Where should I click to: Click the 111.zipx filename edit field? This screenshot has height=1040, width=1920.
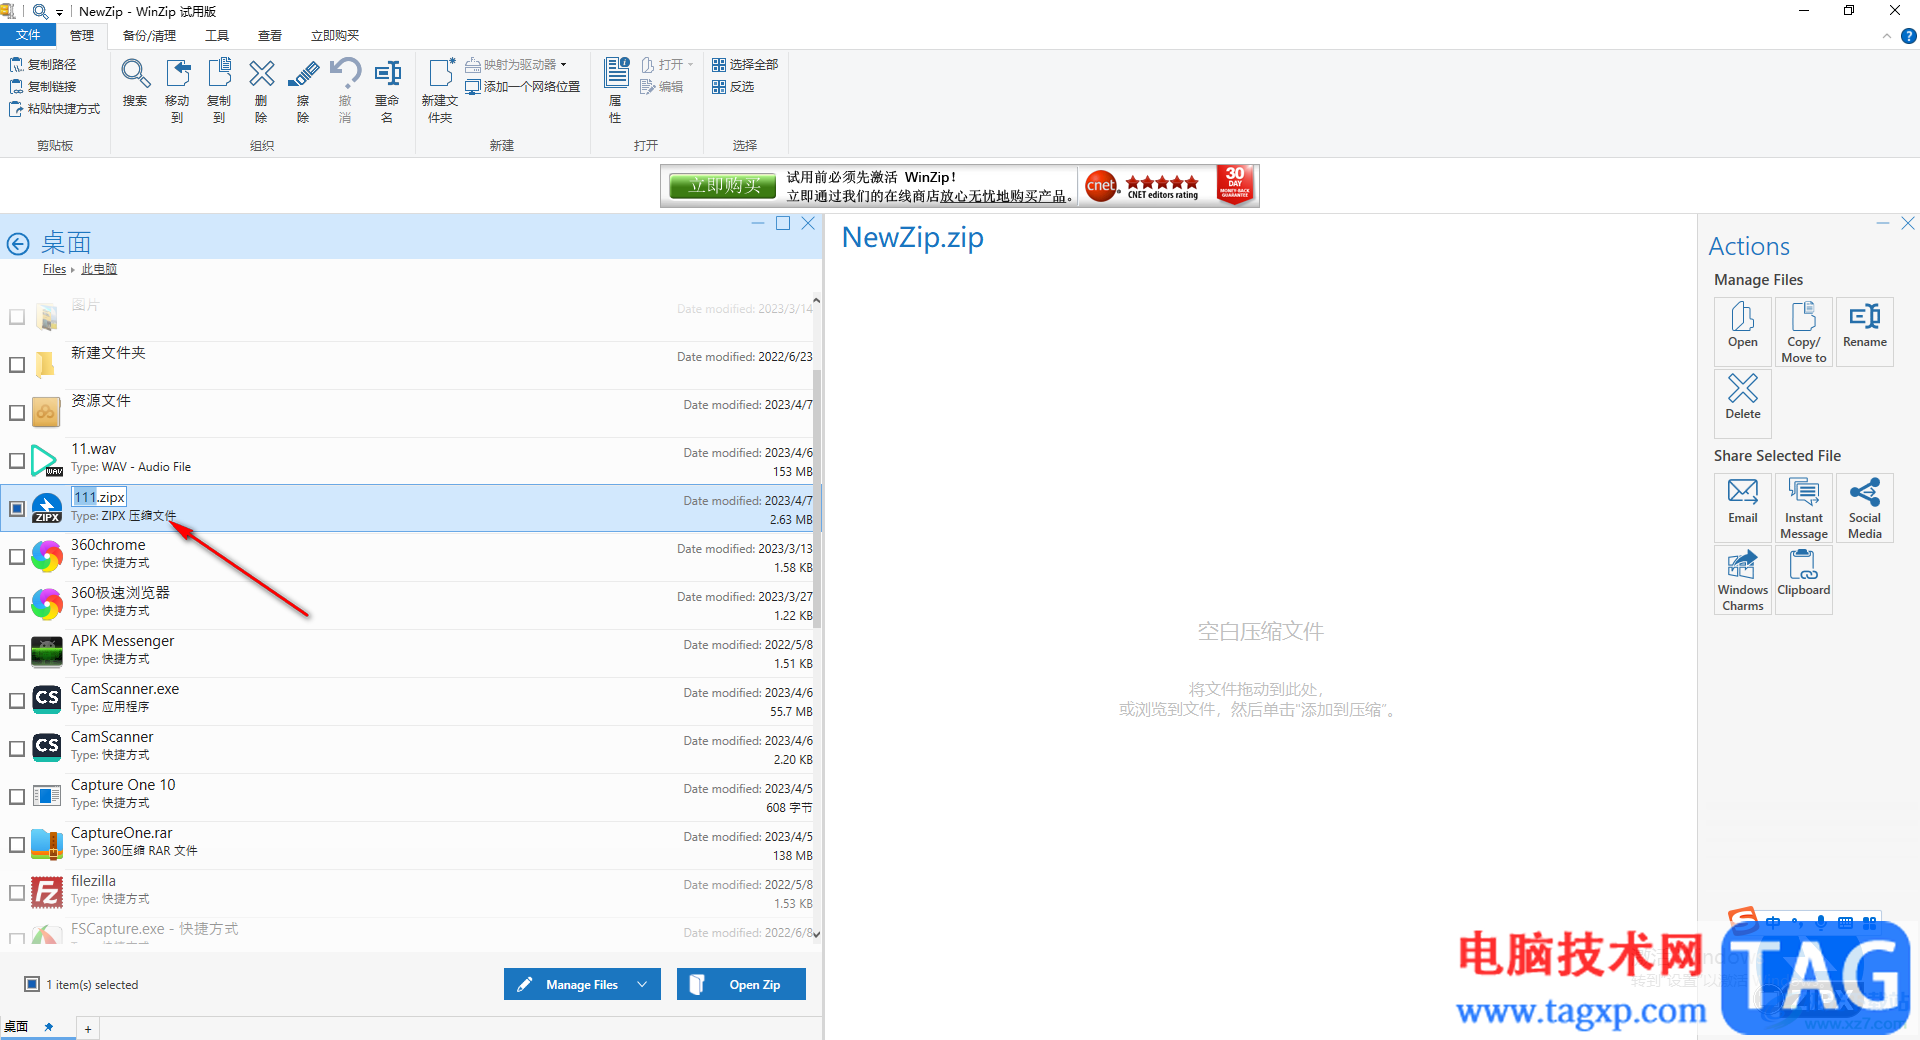tap(99, 497)
